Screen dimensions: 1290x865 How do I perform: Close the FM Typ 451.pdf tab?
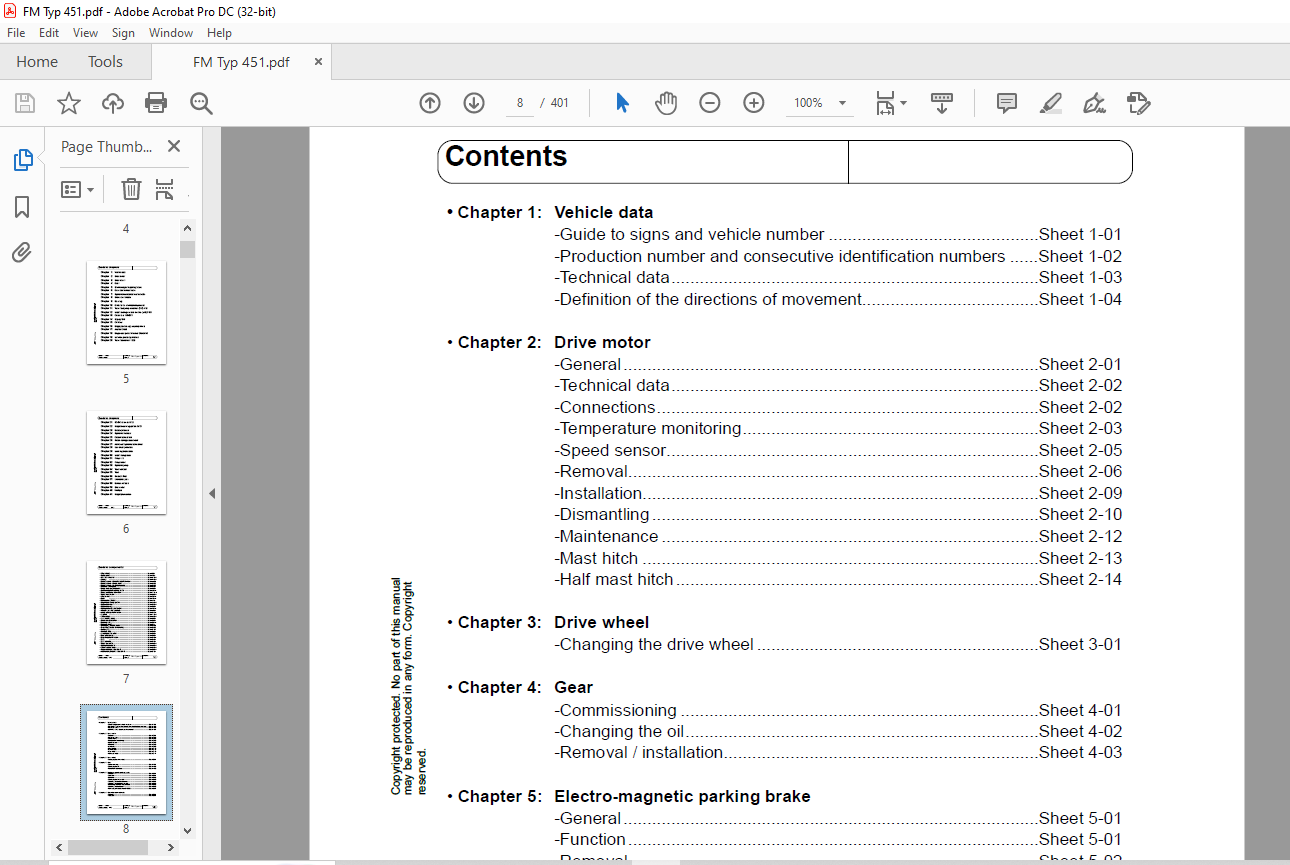[319, 62]
